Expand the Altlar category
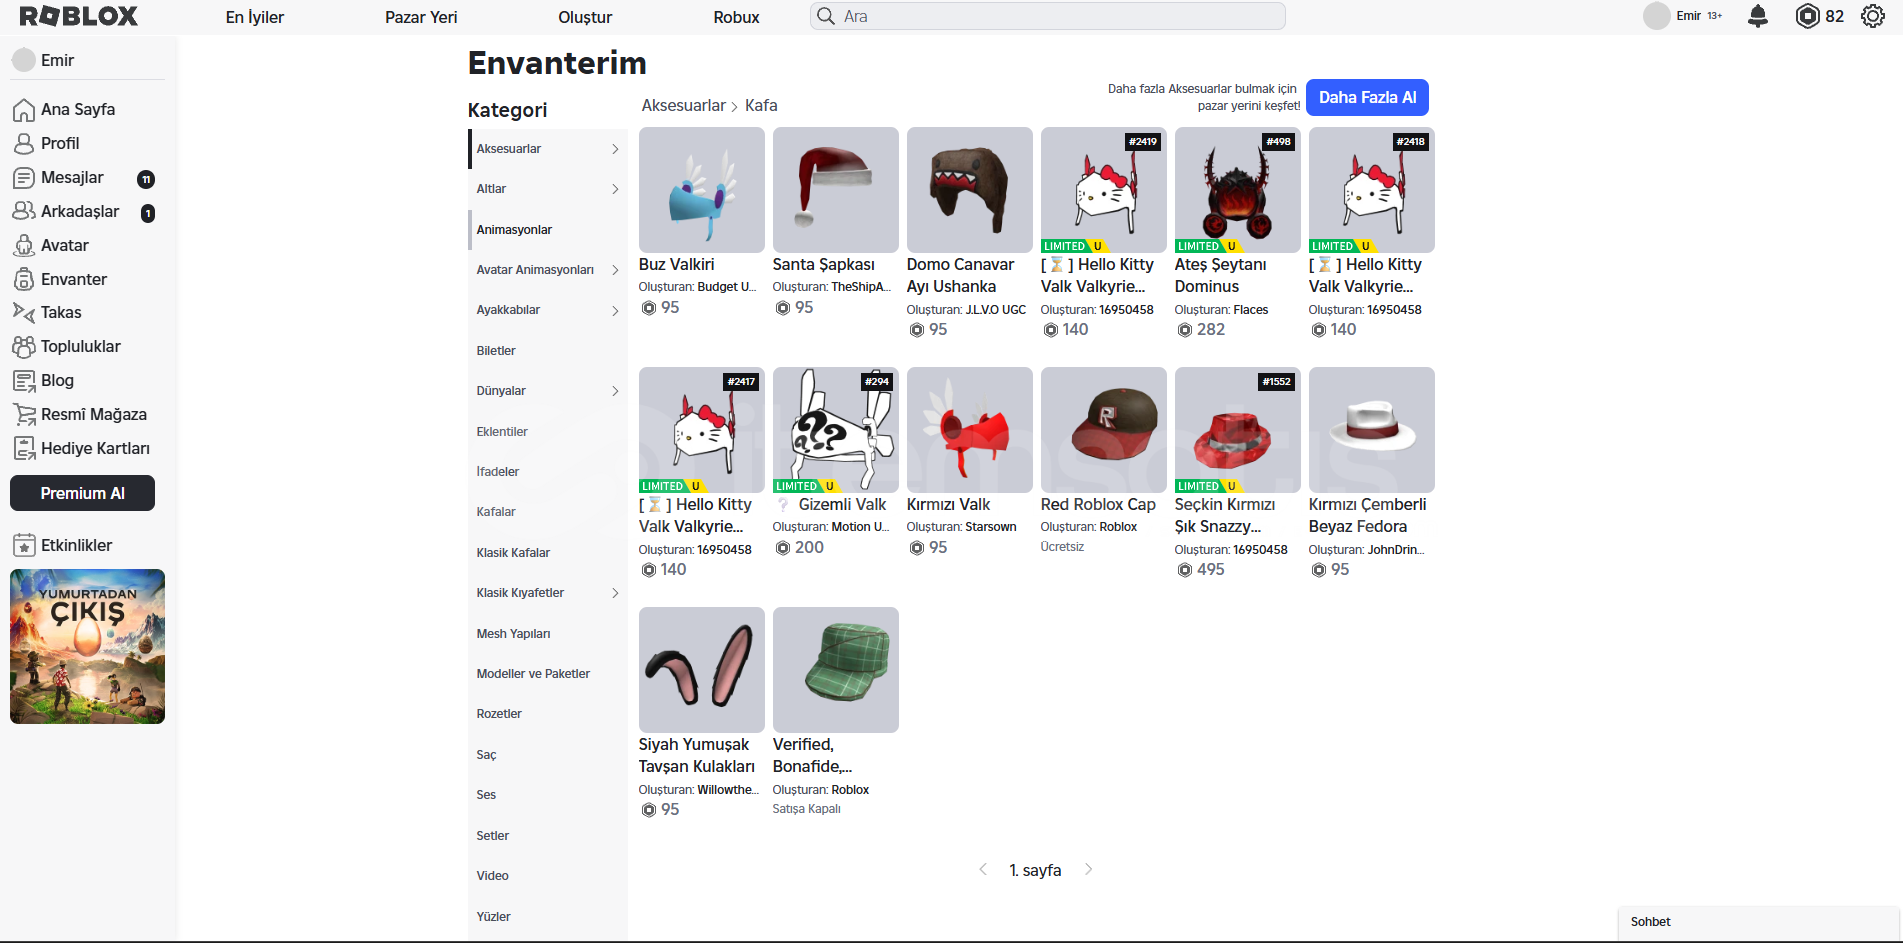 pyautogui.click(x=615, y=189)
